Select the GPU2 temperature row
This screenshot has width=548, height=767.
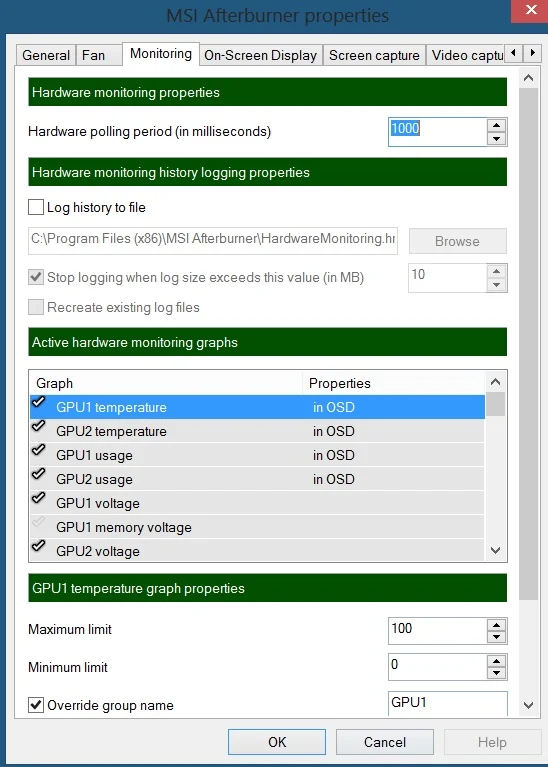tap(257, 431)
